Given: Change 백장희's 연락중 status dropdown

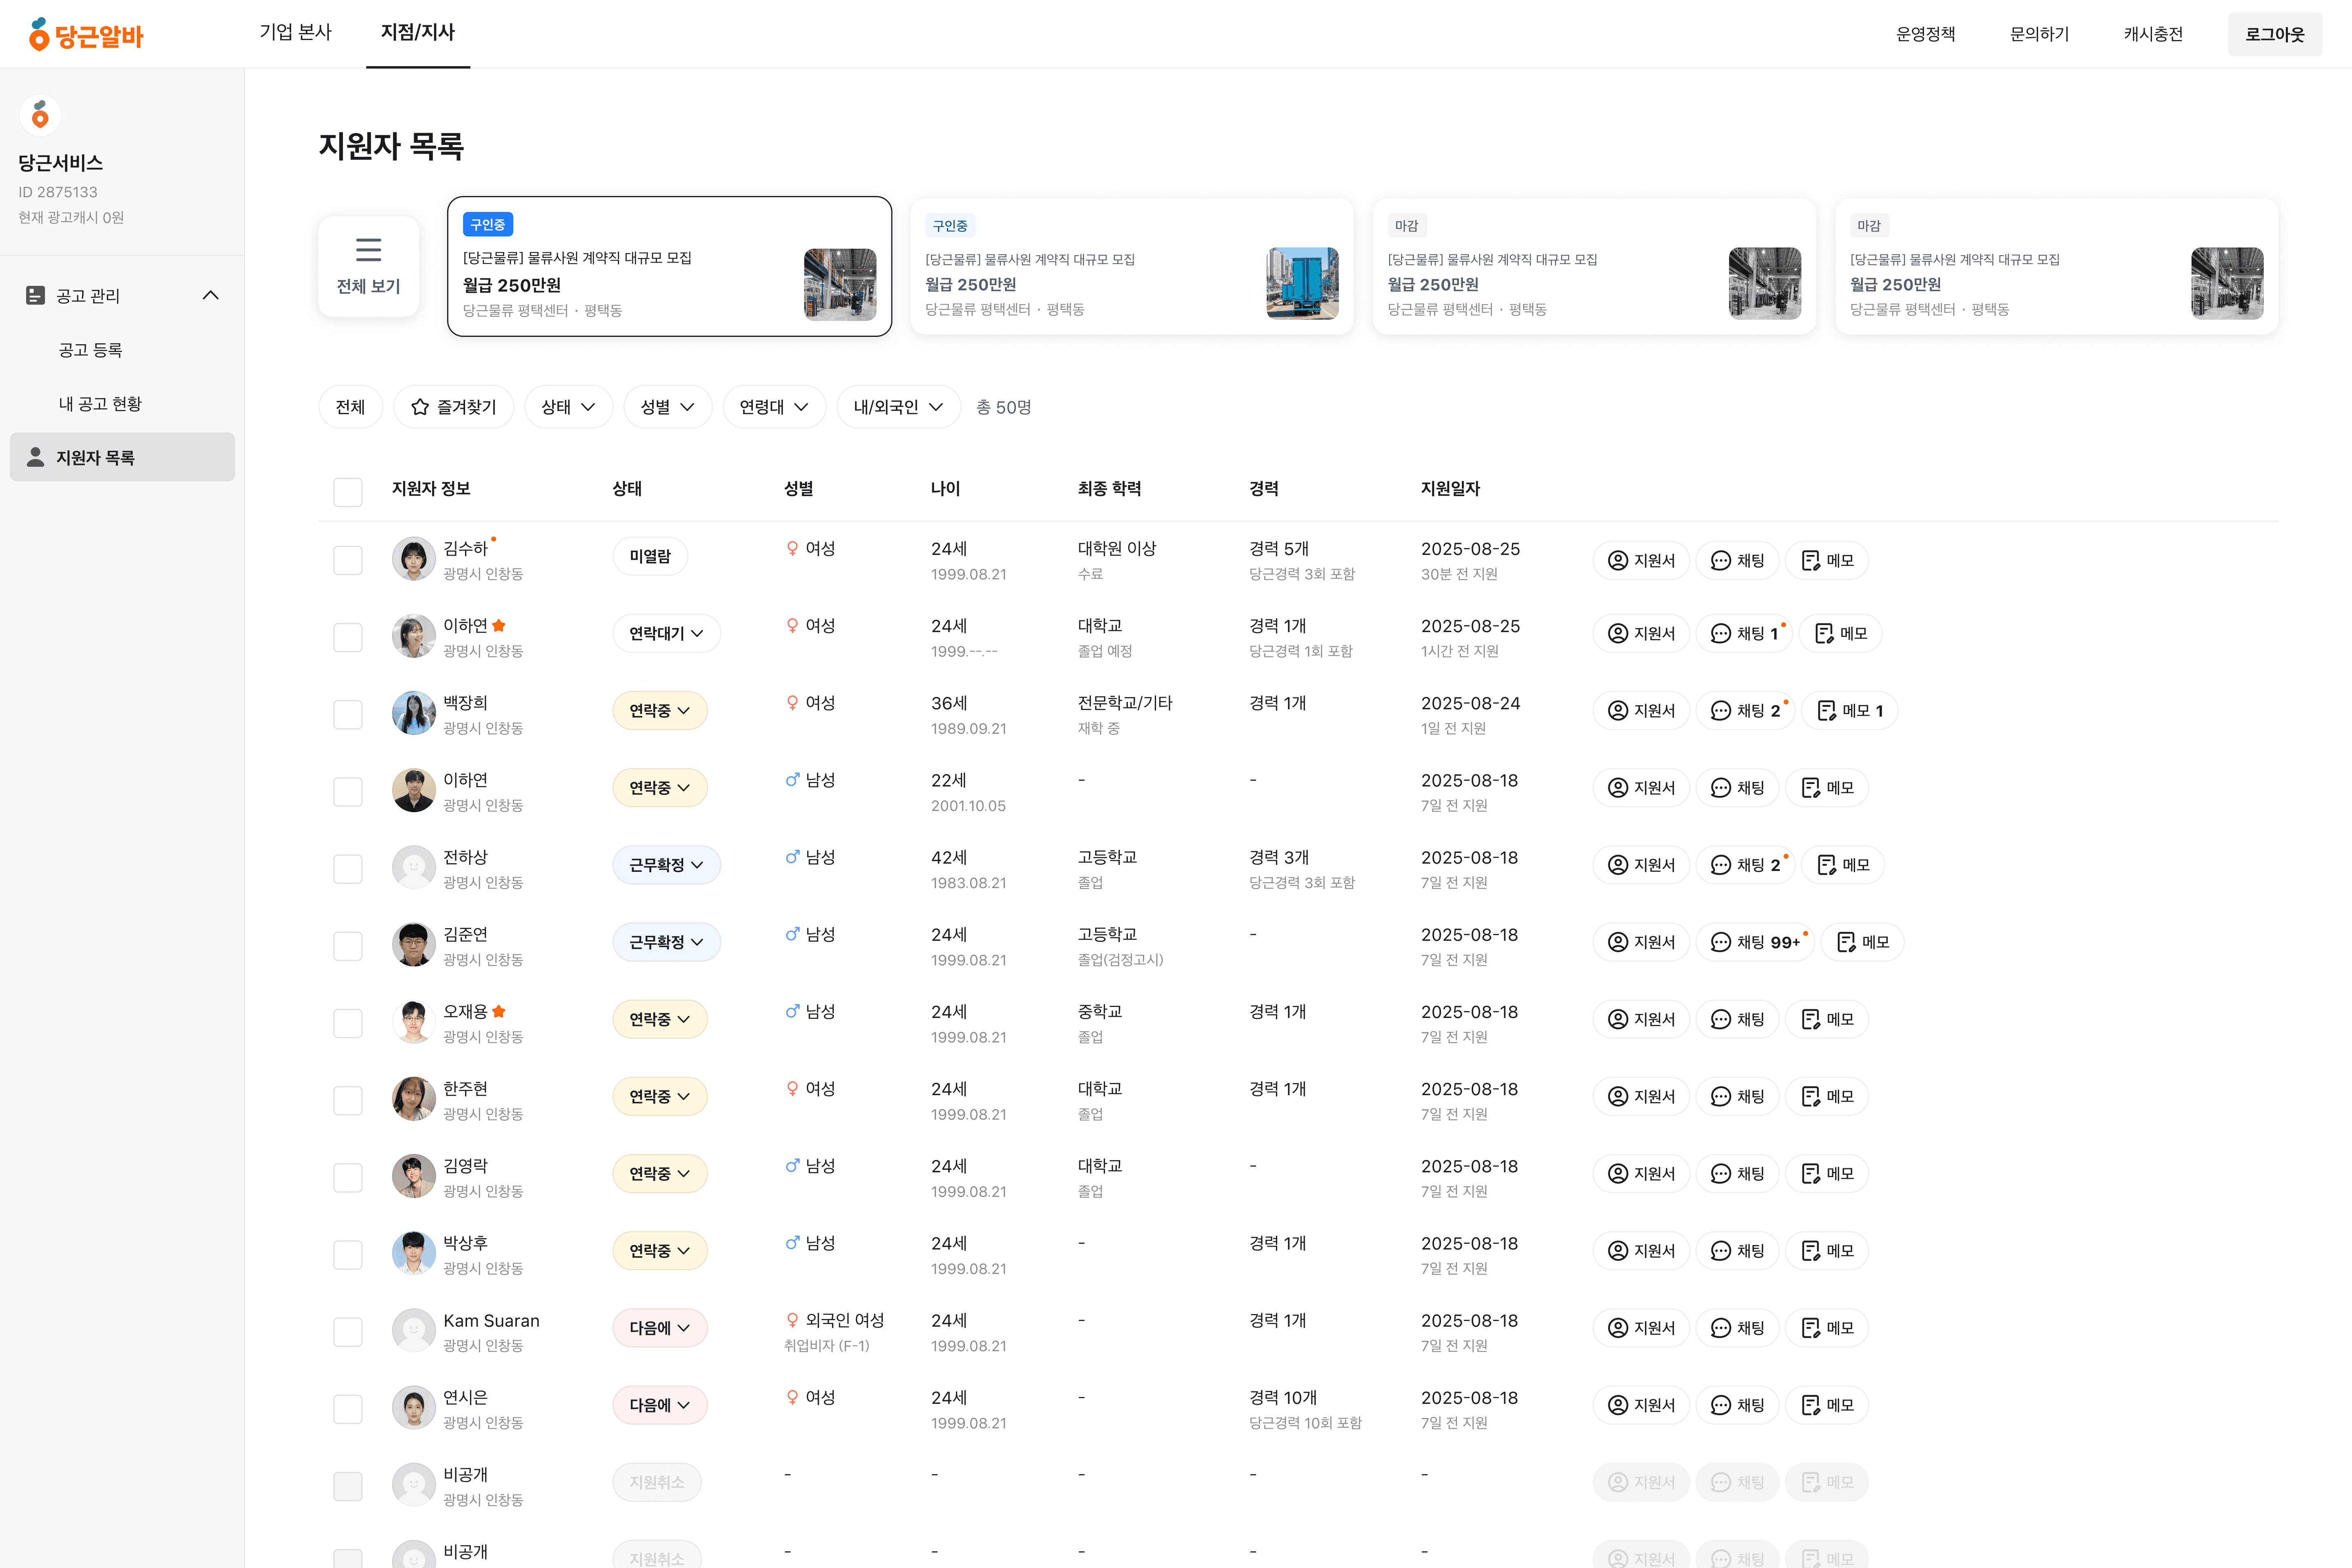Looking at the screenshot, I should [660, 711].
